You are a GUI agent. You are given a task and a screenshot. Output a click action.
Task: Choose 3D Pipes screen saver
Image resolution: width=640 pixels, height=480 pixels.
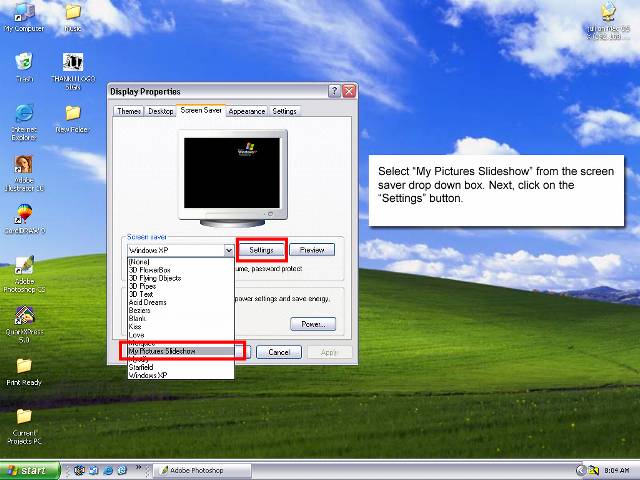pos(181,286)
